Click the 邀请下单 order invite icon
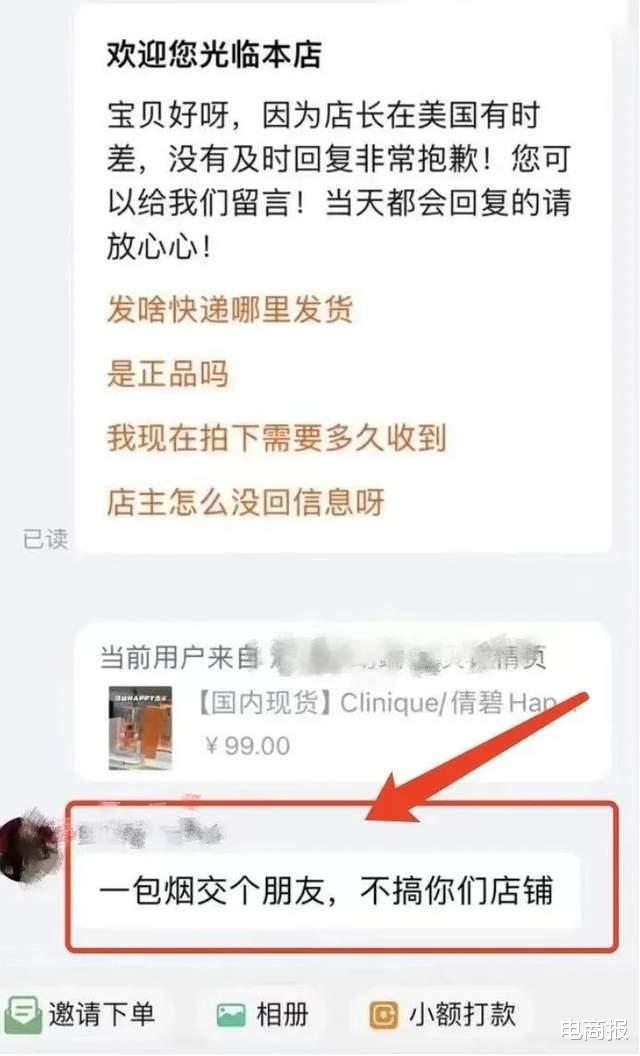640x1056 pixels. (x=22, y=1015)
